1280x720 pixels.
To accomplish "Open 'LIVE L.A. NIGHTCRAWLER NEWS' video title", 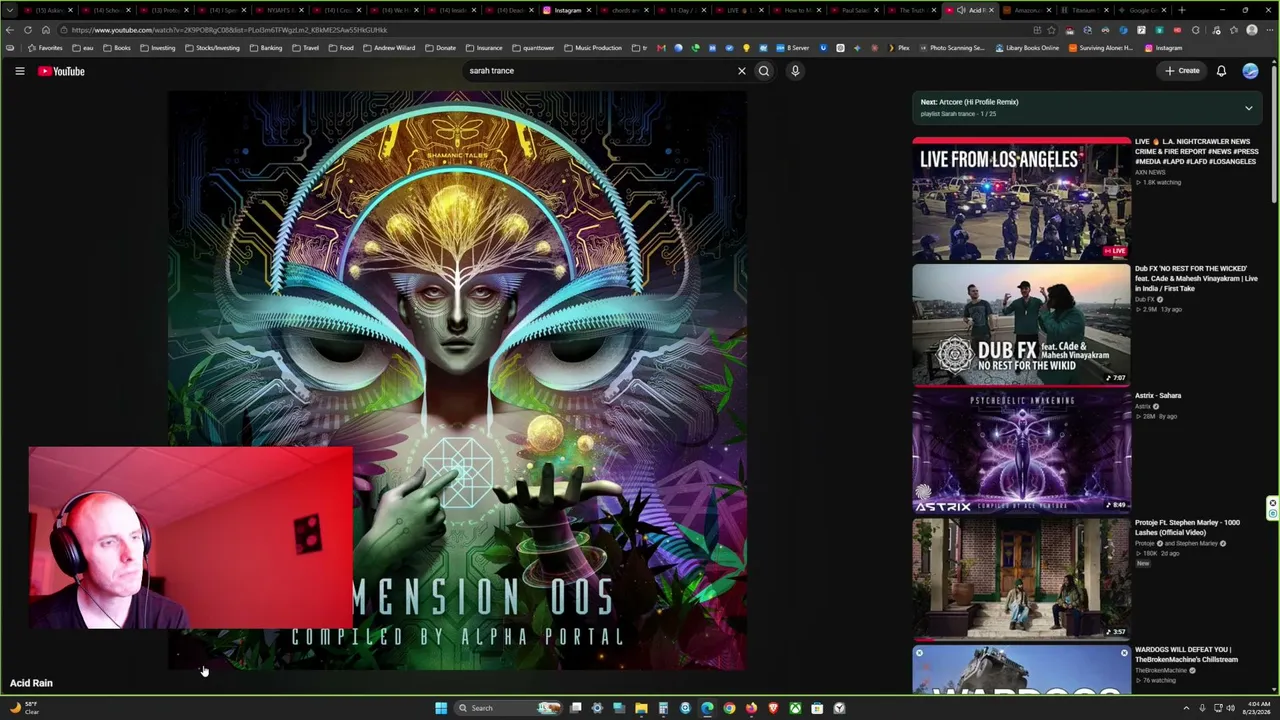I will (x=1196, y=152).
